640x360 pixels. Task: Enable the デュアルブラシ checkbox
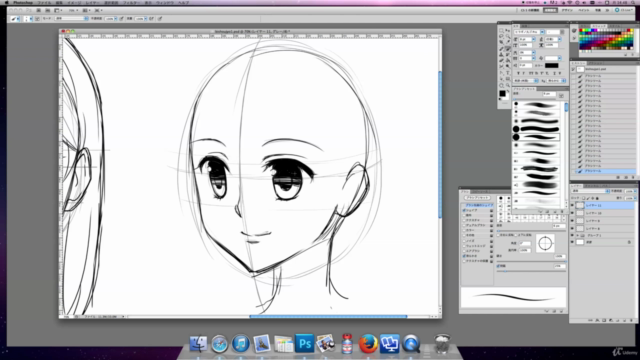464,225
